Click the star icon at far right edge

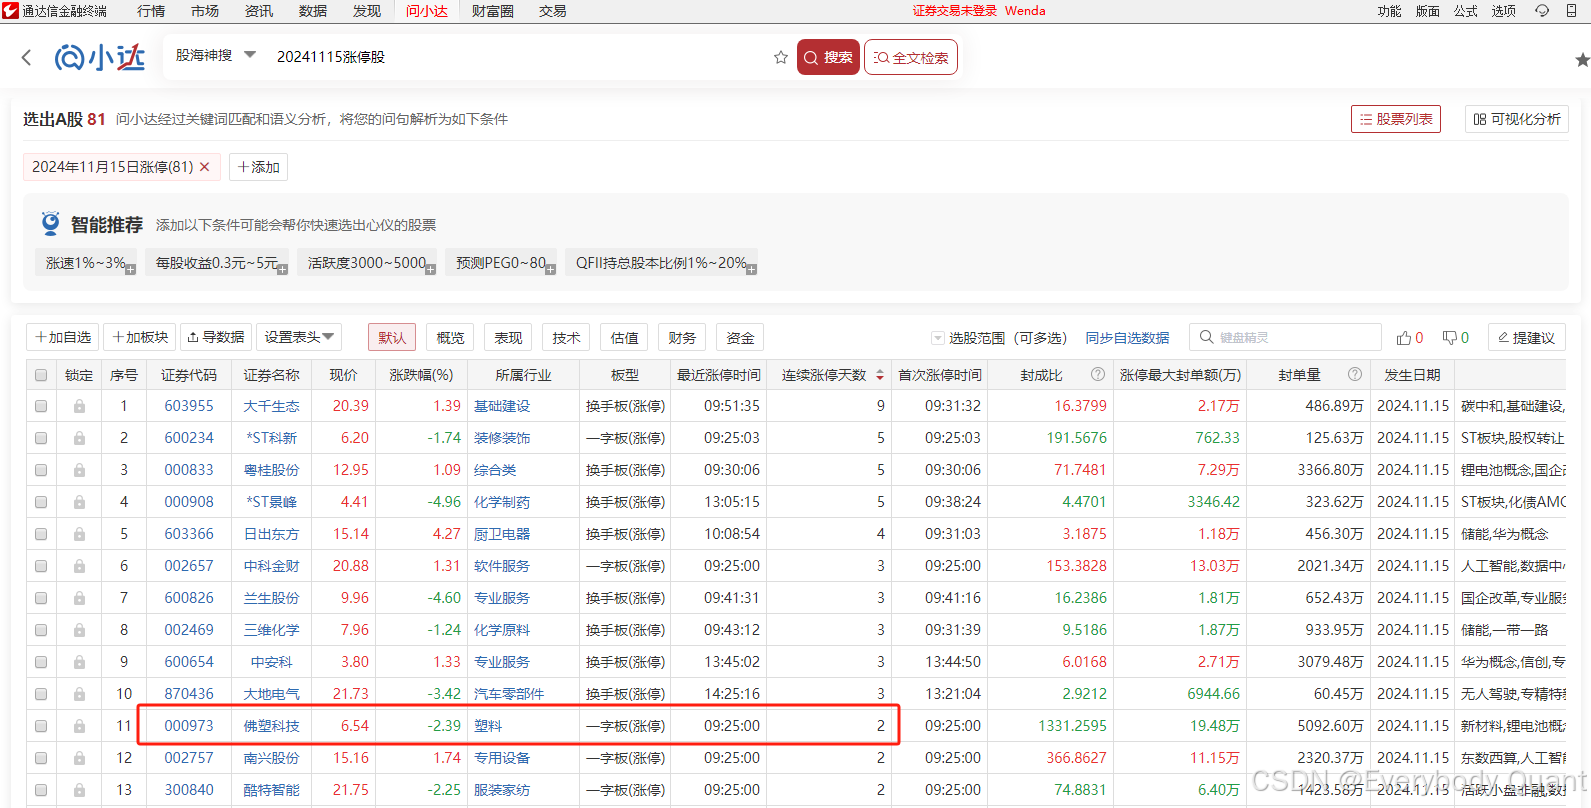1582,60
